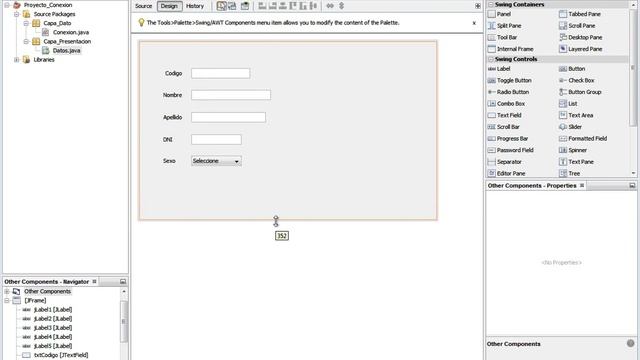
Task: Switch to the History view tab
Action: click(x=195, y=6)
